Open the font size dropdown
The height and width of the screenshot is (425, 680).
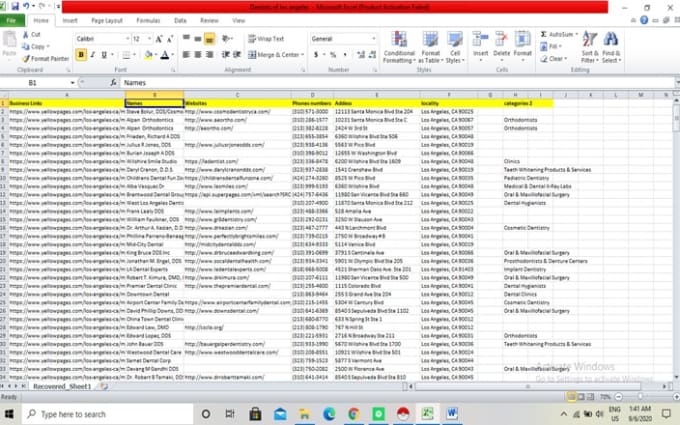[x=150, y=39]
